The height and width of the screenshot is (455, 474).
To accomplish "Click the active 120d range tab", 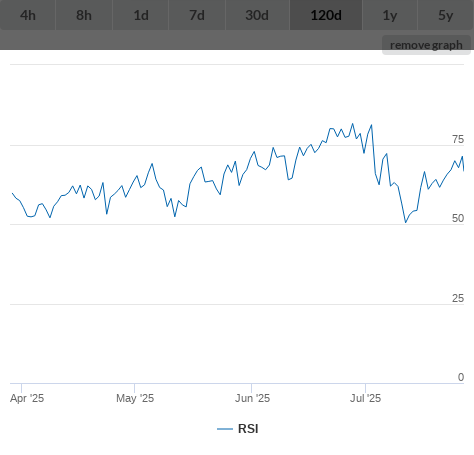I will 326,15.
